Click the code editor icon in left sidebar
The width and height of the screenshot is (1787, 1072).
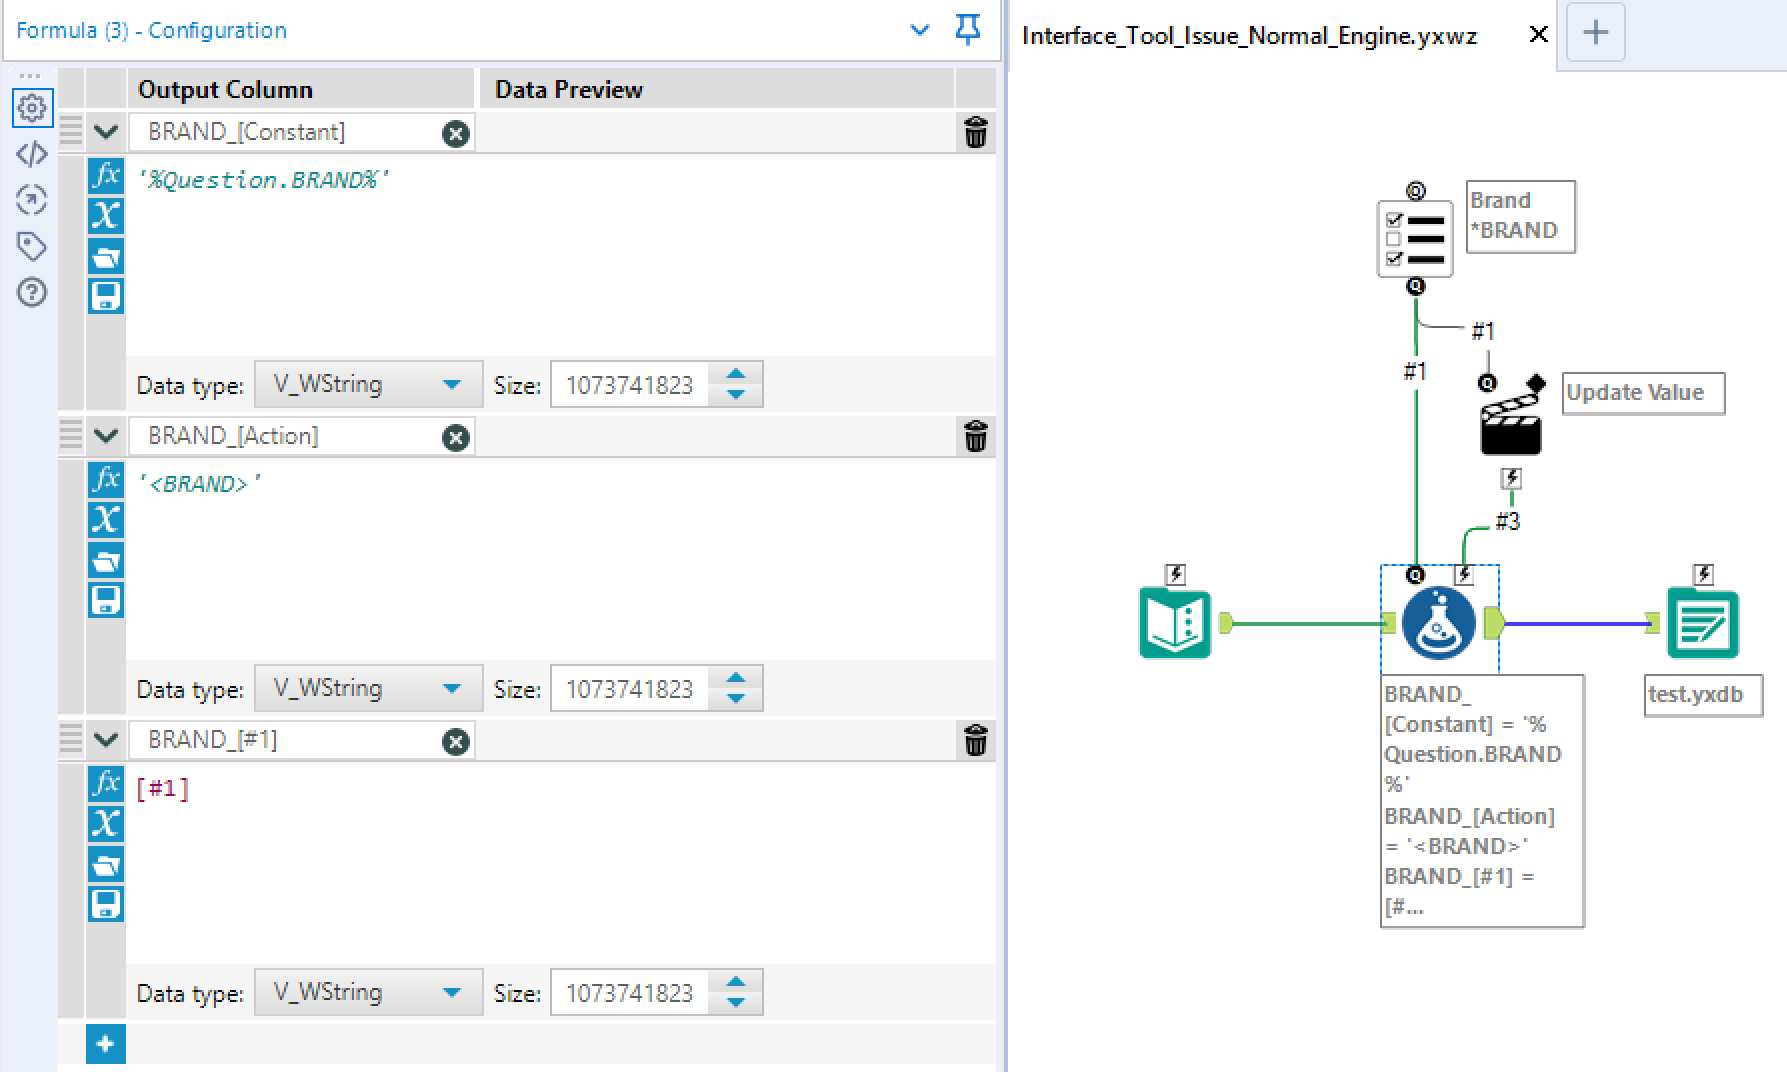pos(31,155)
